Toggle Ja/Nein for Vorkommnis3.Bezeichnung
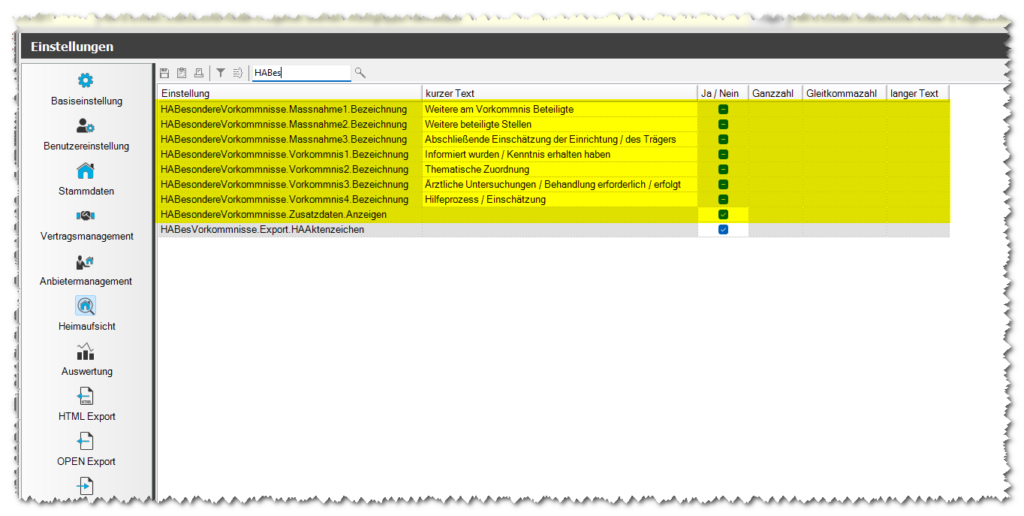This screenshot has height=516, width=1024. pyautogui.click(x=723, y=184)
